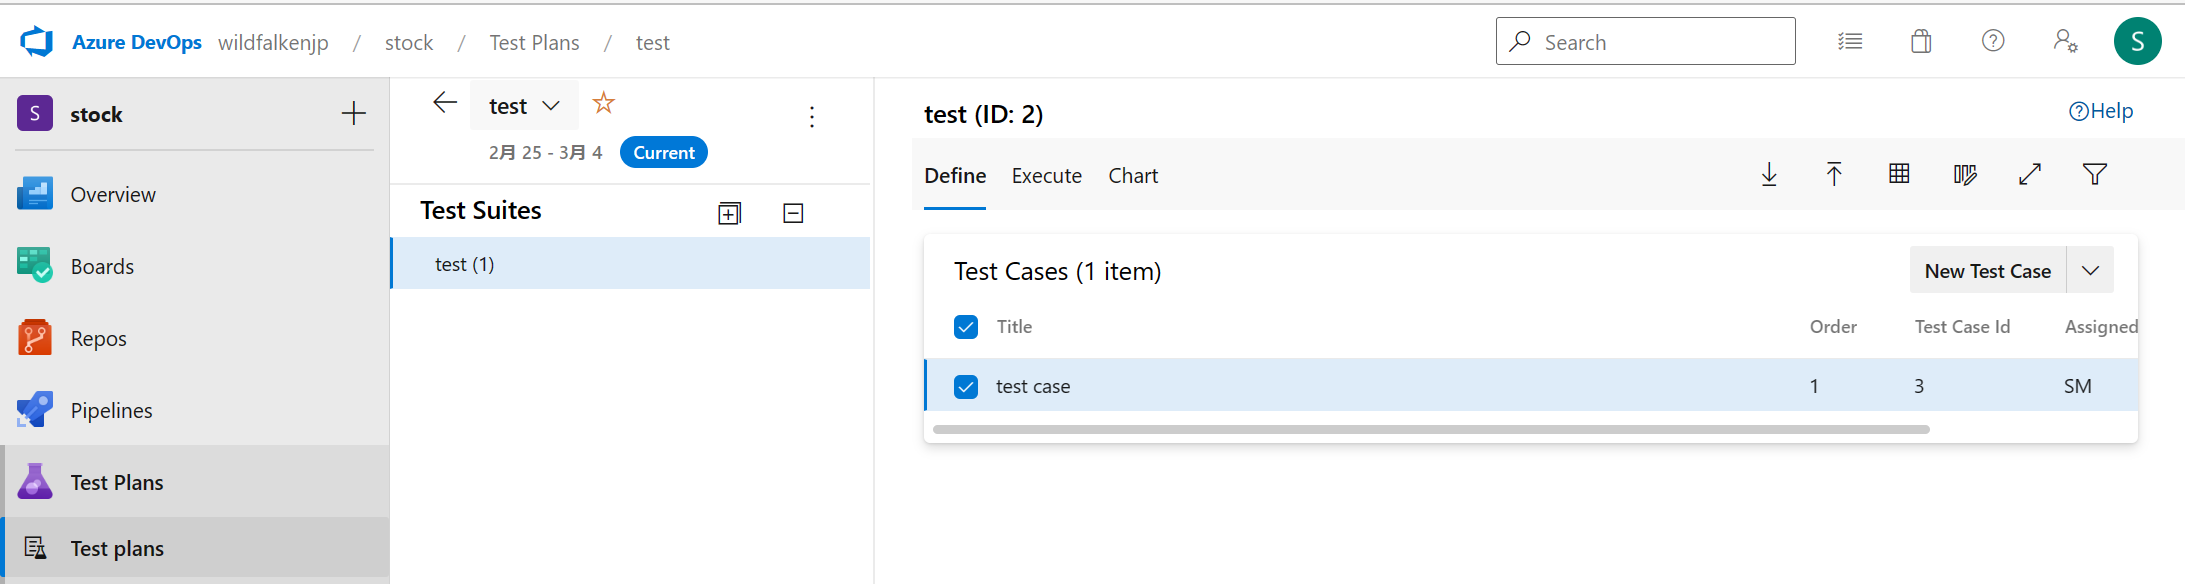Open the filter funnel icon
This screenshot has width=2185, height=584.
[x=2095, y=175]
